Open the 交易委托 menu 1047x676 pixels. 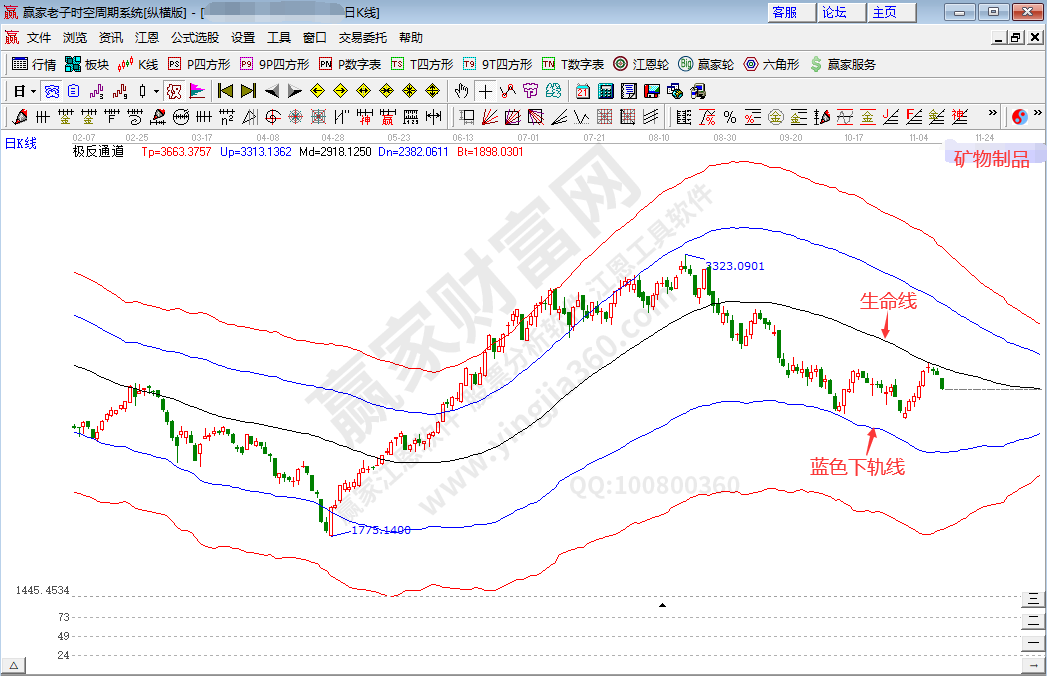(362, 38)
